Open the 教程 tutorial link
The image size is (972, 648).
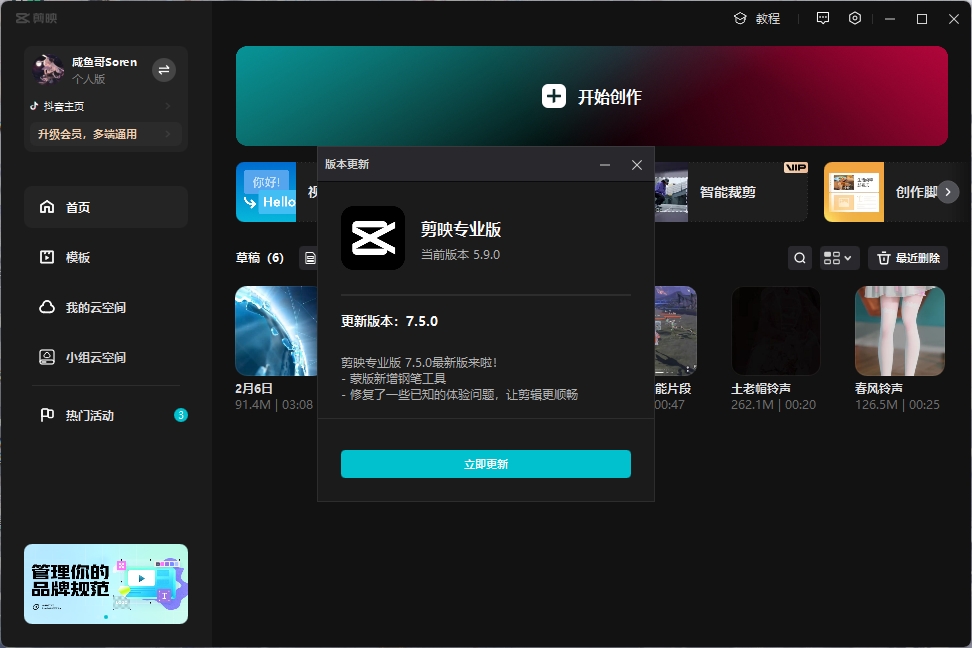coord(757,19)
